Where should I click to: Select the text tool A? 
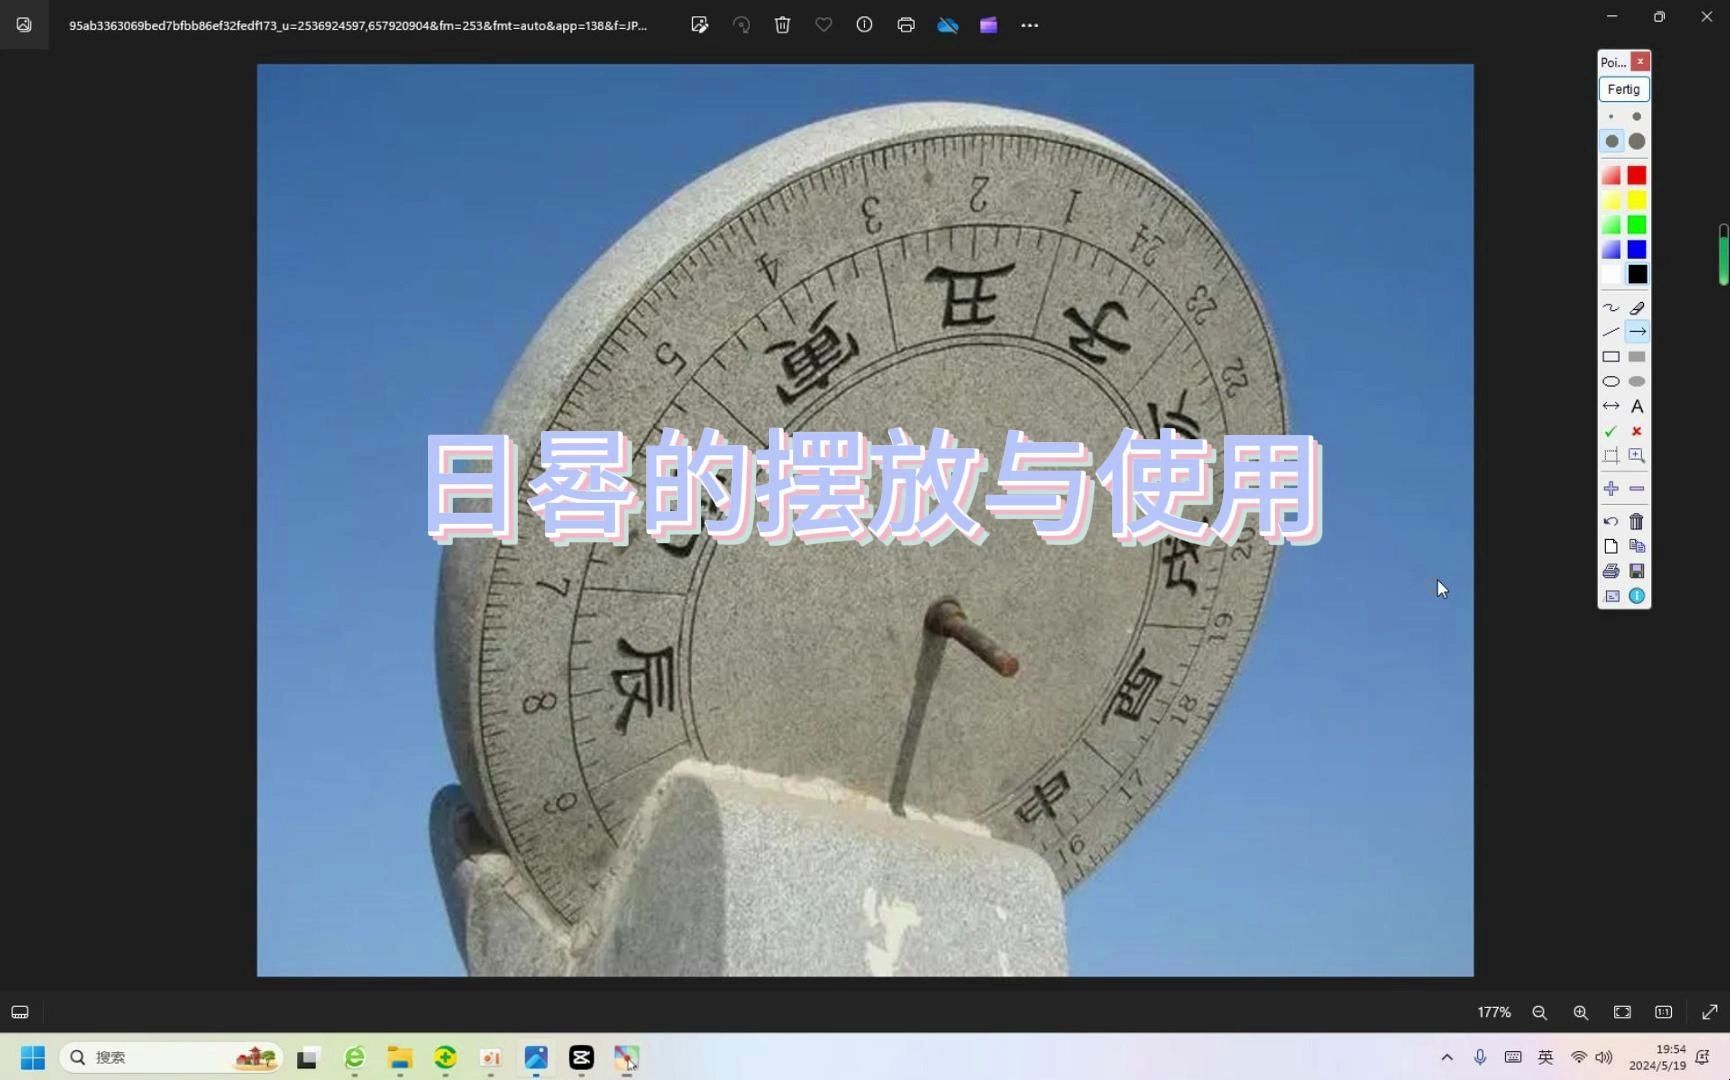(x=1636, y=406)
